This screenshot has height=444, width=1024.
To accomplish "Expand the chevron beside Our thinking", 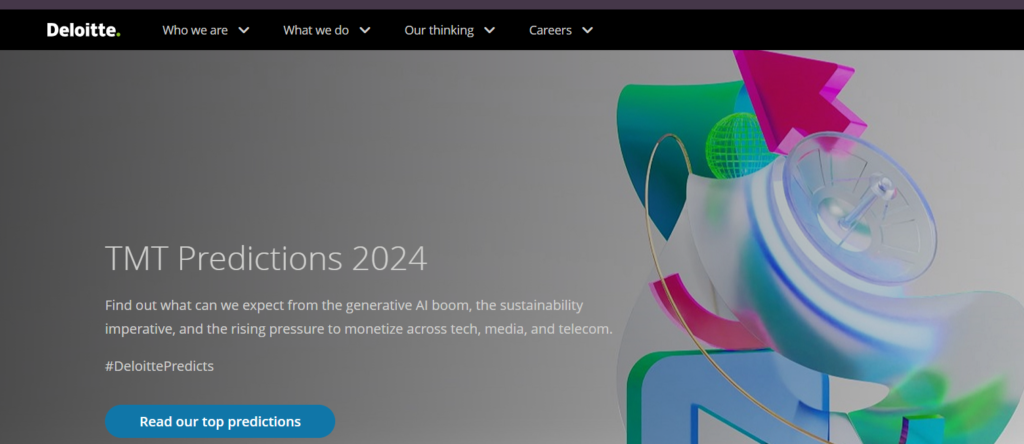I will [489, 30].
